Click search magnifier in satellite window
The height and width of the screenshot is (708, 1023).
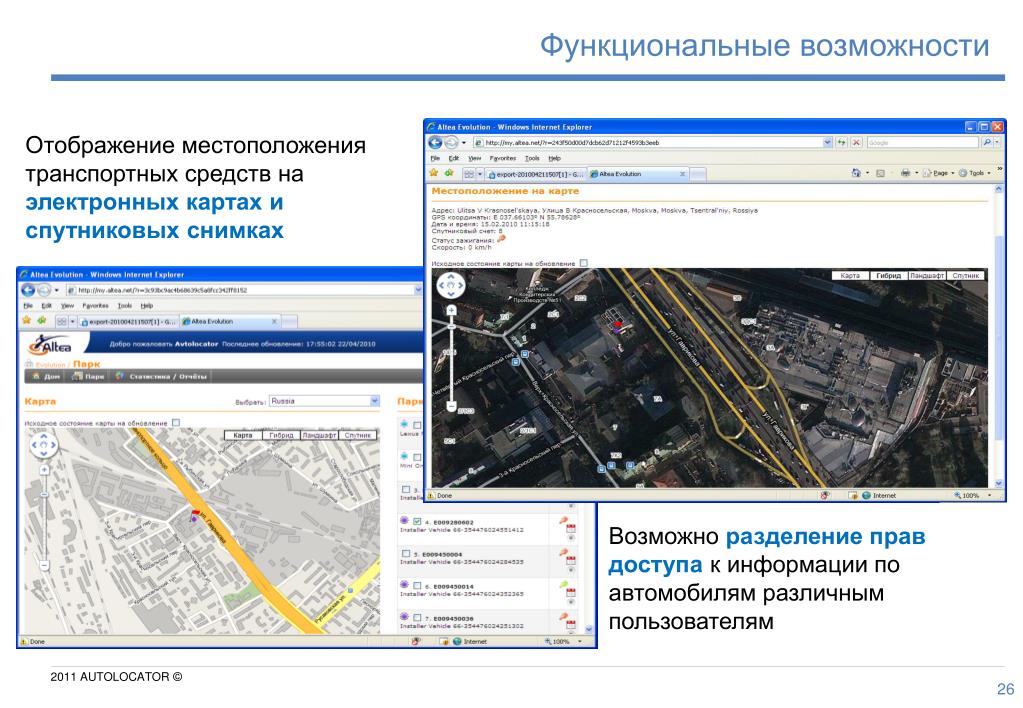(x=986, y=142)
